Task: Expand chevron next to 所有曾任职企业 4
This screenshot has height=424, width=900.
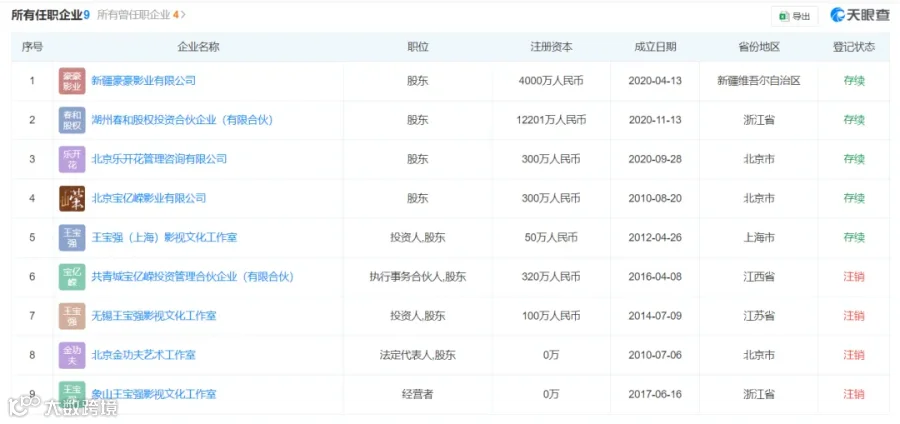Action: point(183,15)
